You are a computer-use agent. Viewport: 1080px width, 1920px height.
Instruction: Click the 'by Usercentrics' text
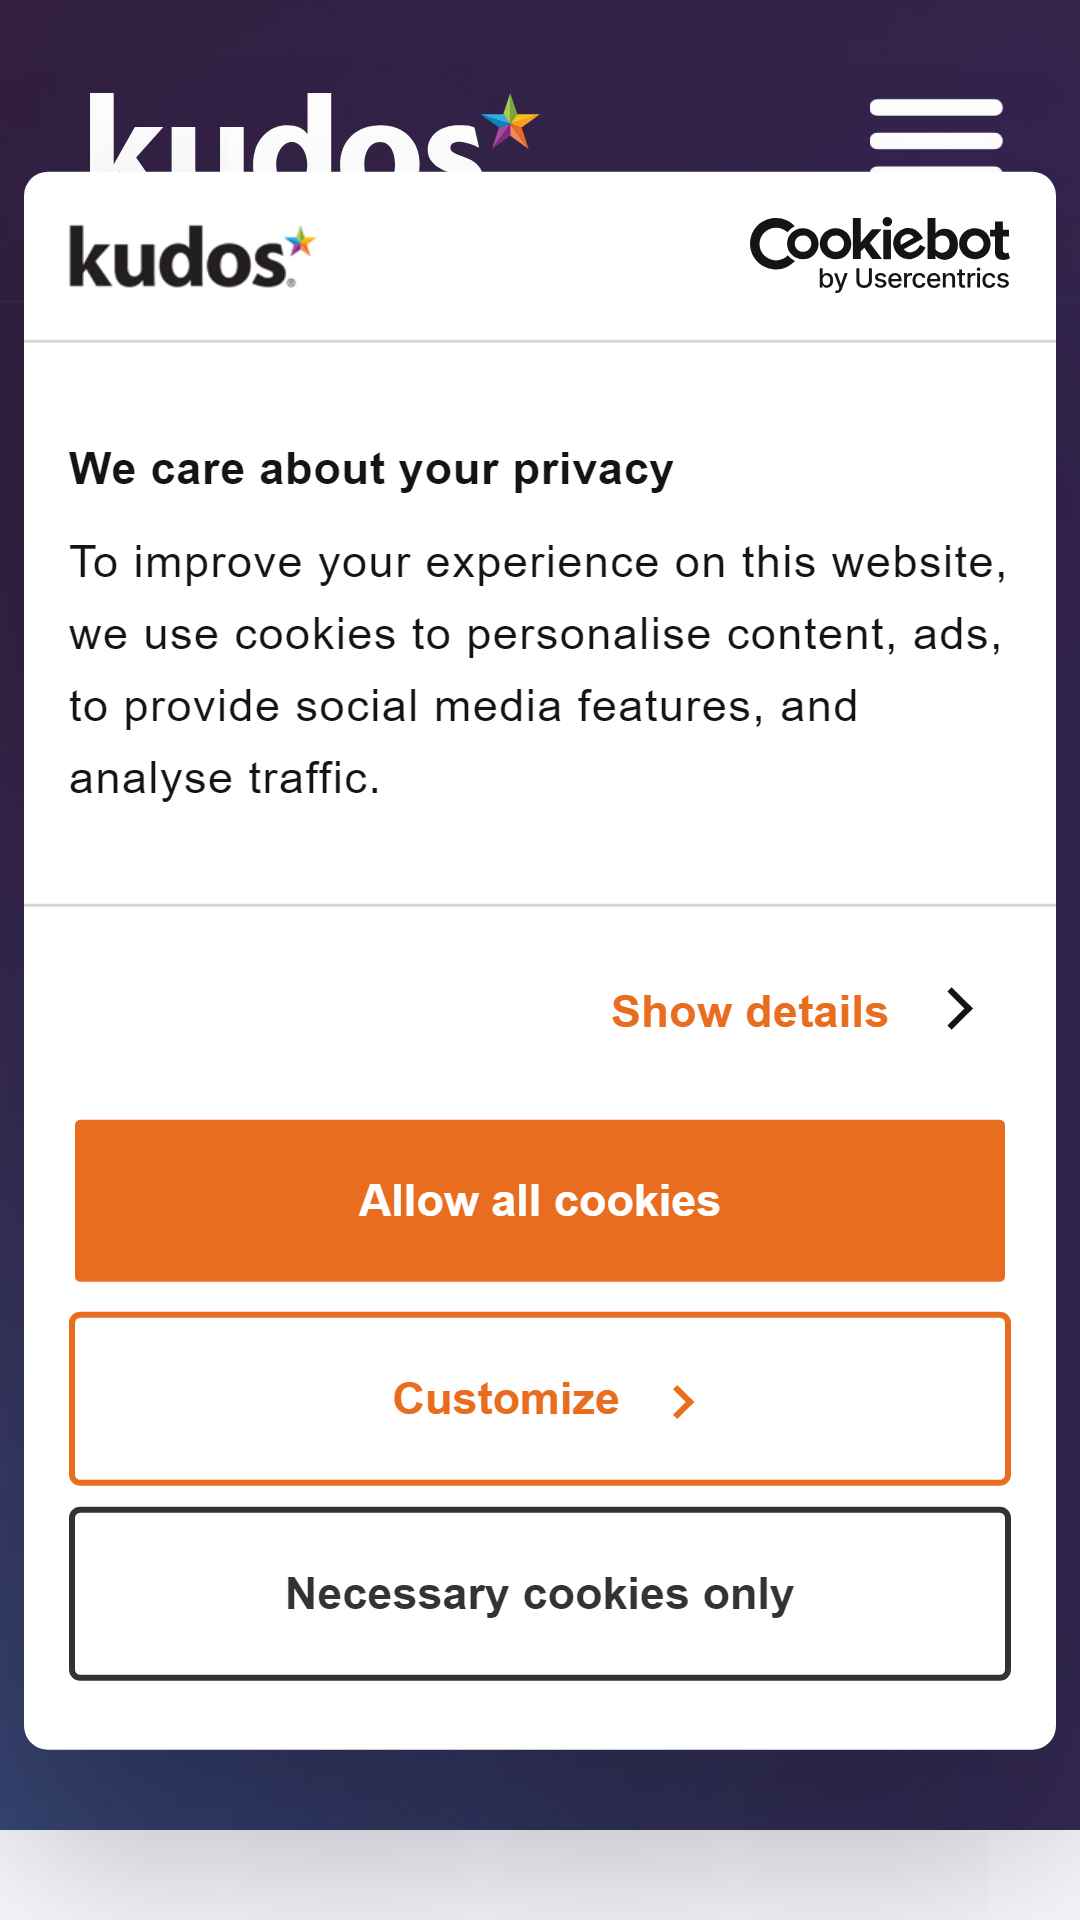pos(914,279)
